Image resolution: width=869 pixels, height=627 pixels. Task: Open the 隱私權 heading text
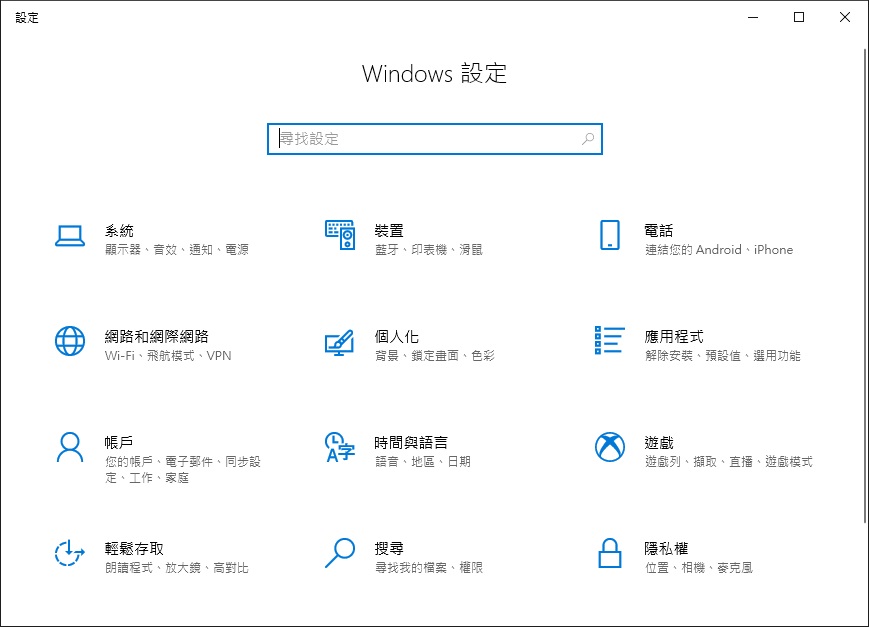click(x=666, y=548)
